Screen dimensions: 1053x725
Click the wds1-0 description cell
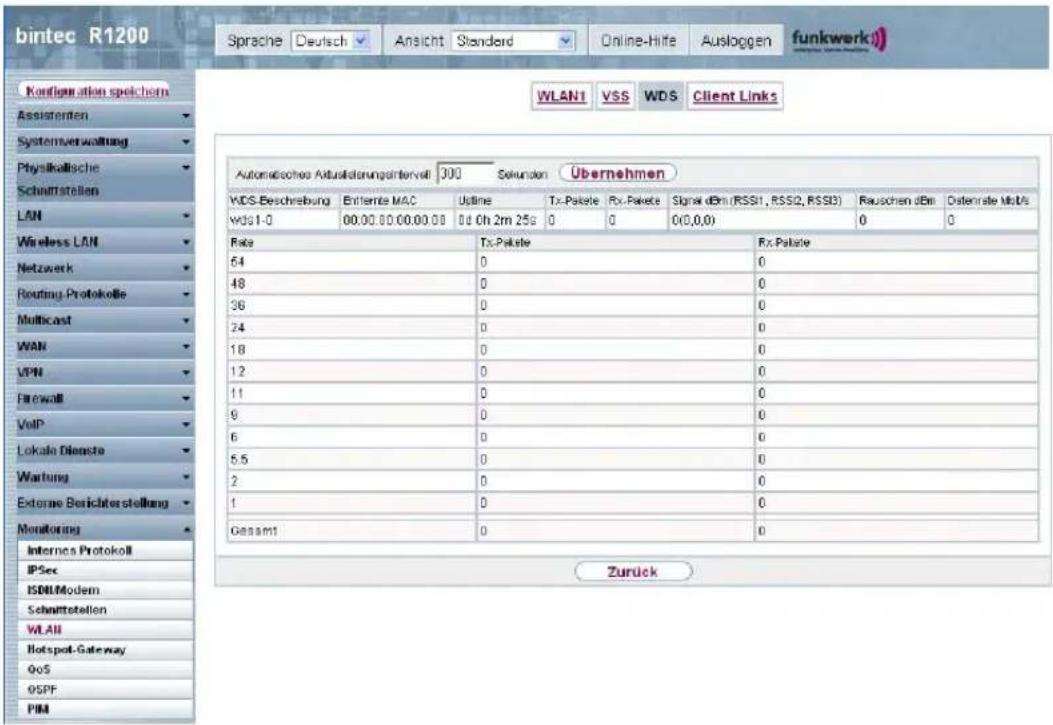click(283, 220)
